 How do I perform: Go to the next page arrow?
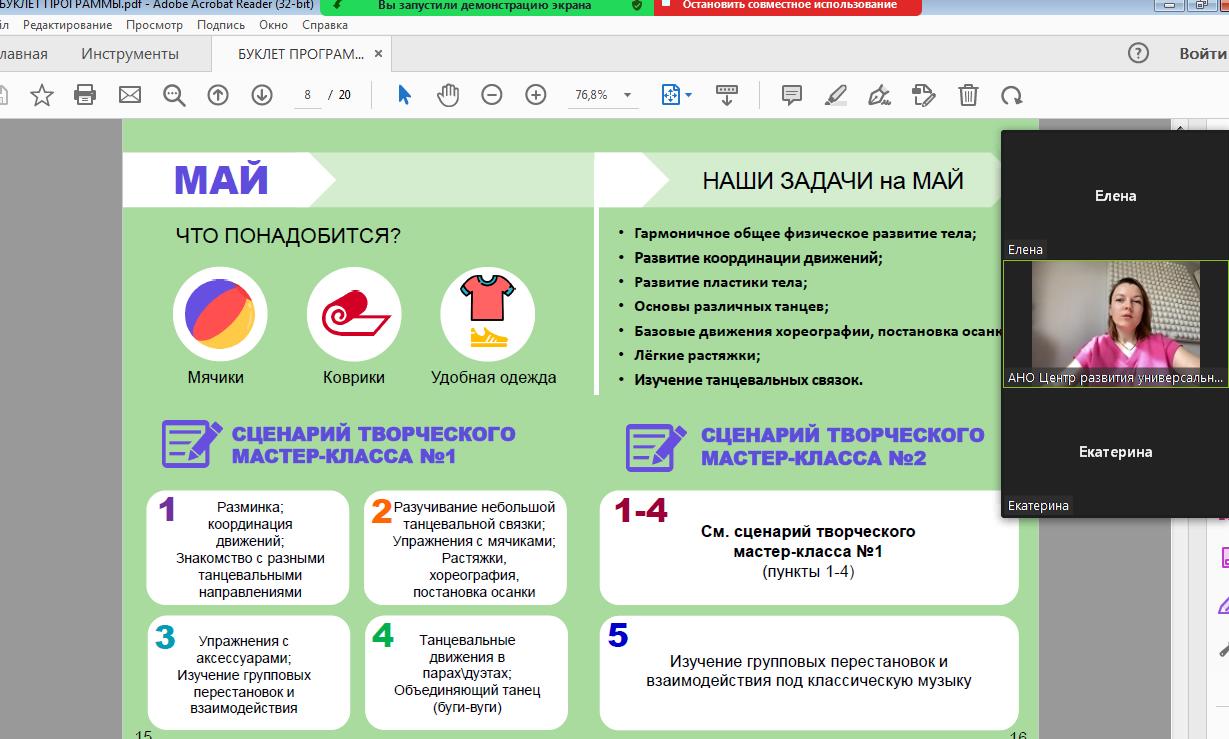(262, 95)
